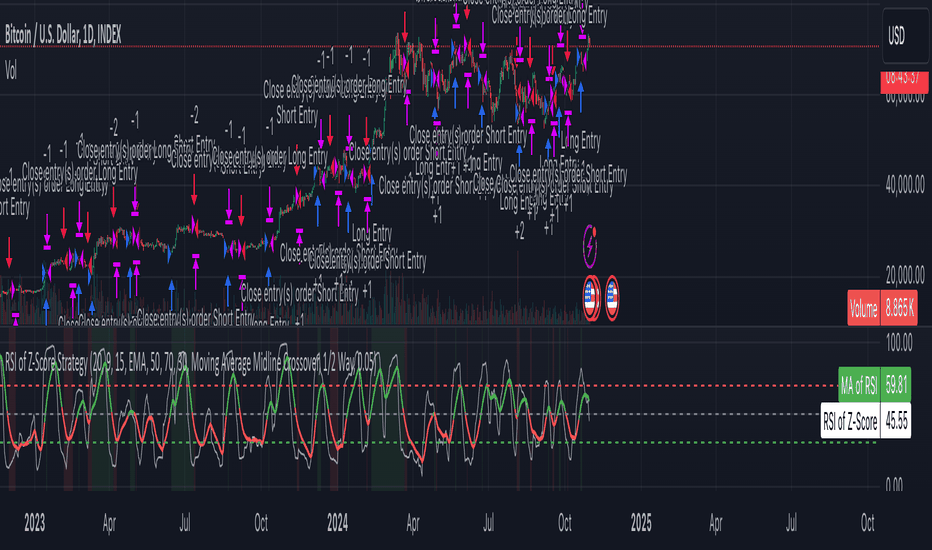This screenshot has height=550, width=932.
Task: Click the 40,000.00 price scale label
Action: coord(905,185)
